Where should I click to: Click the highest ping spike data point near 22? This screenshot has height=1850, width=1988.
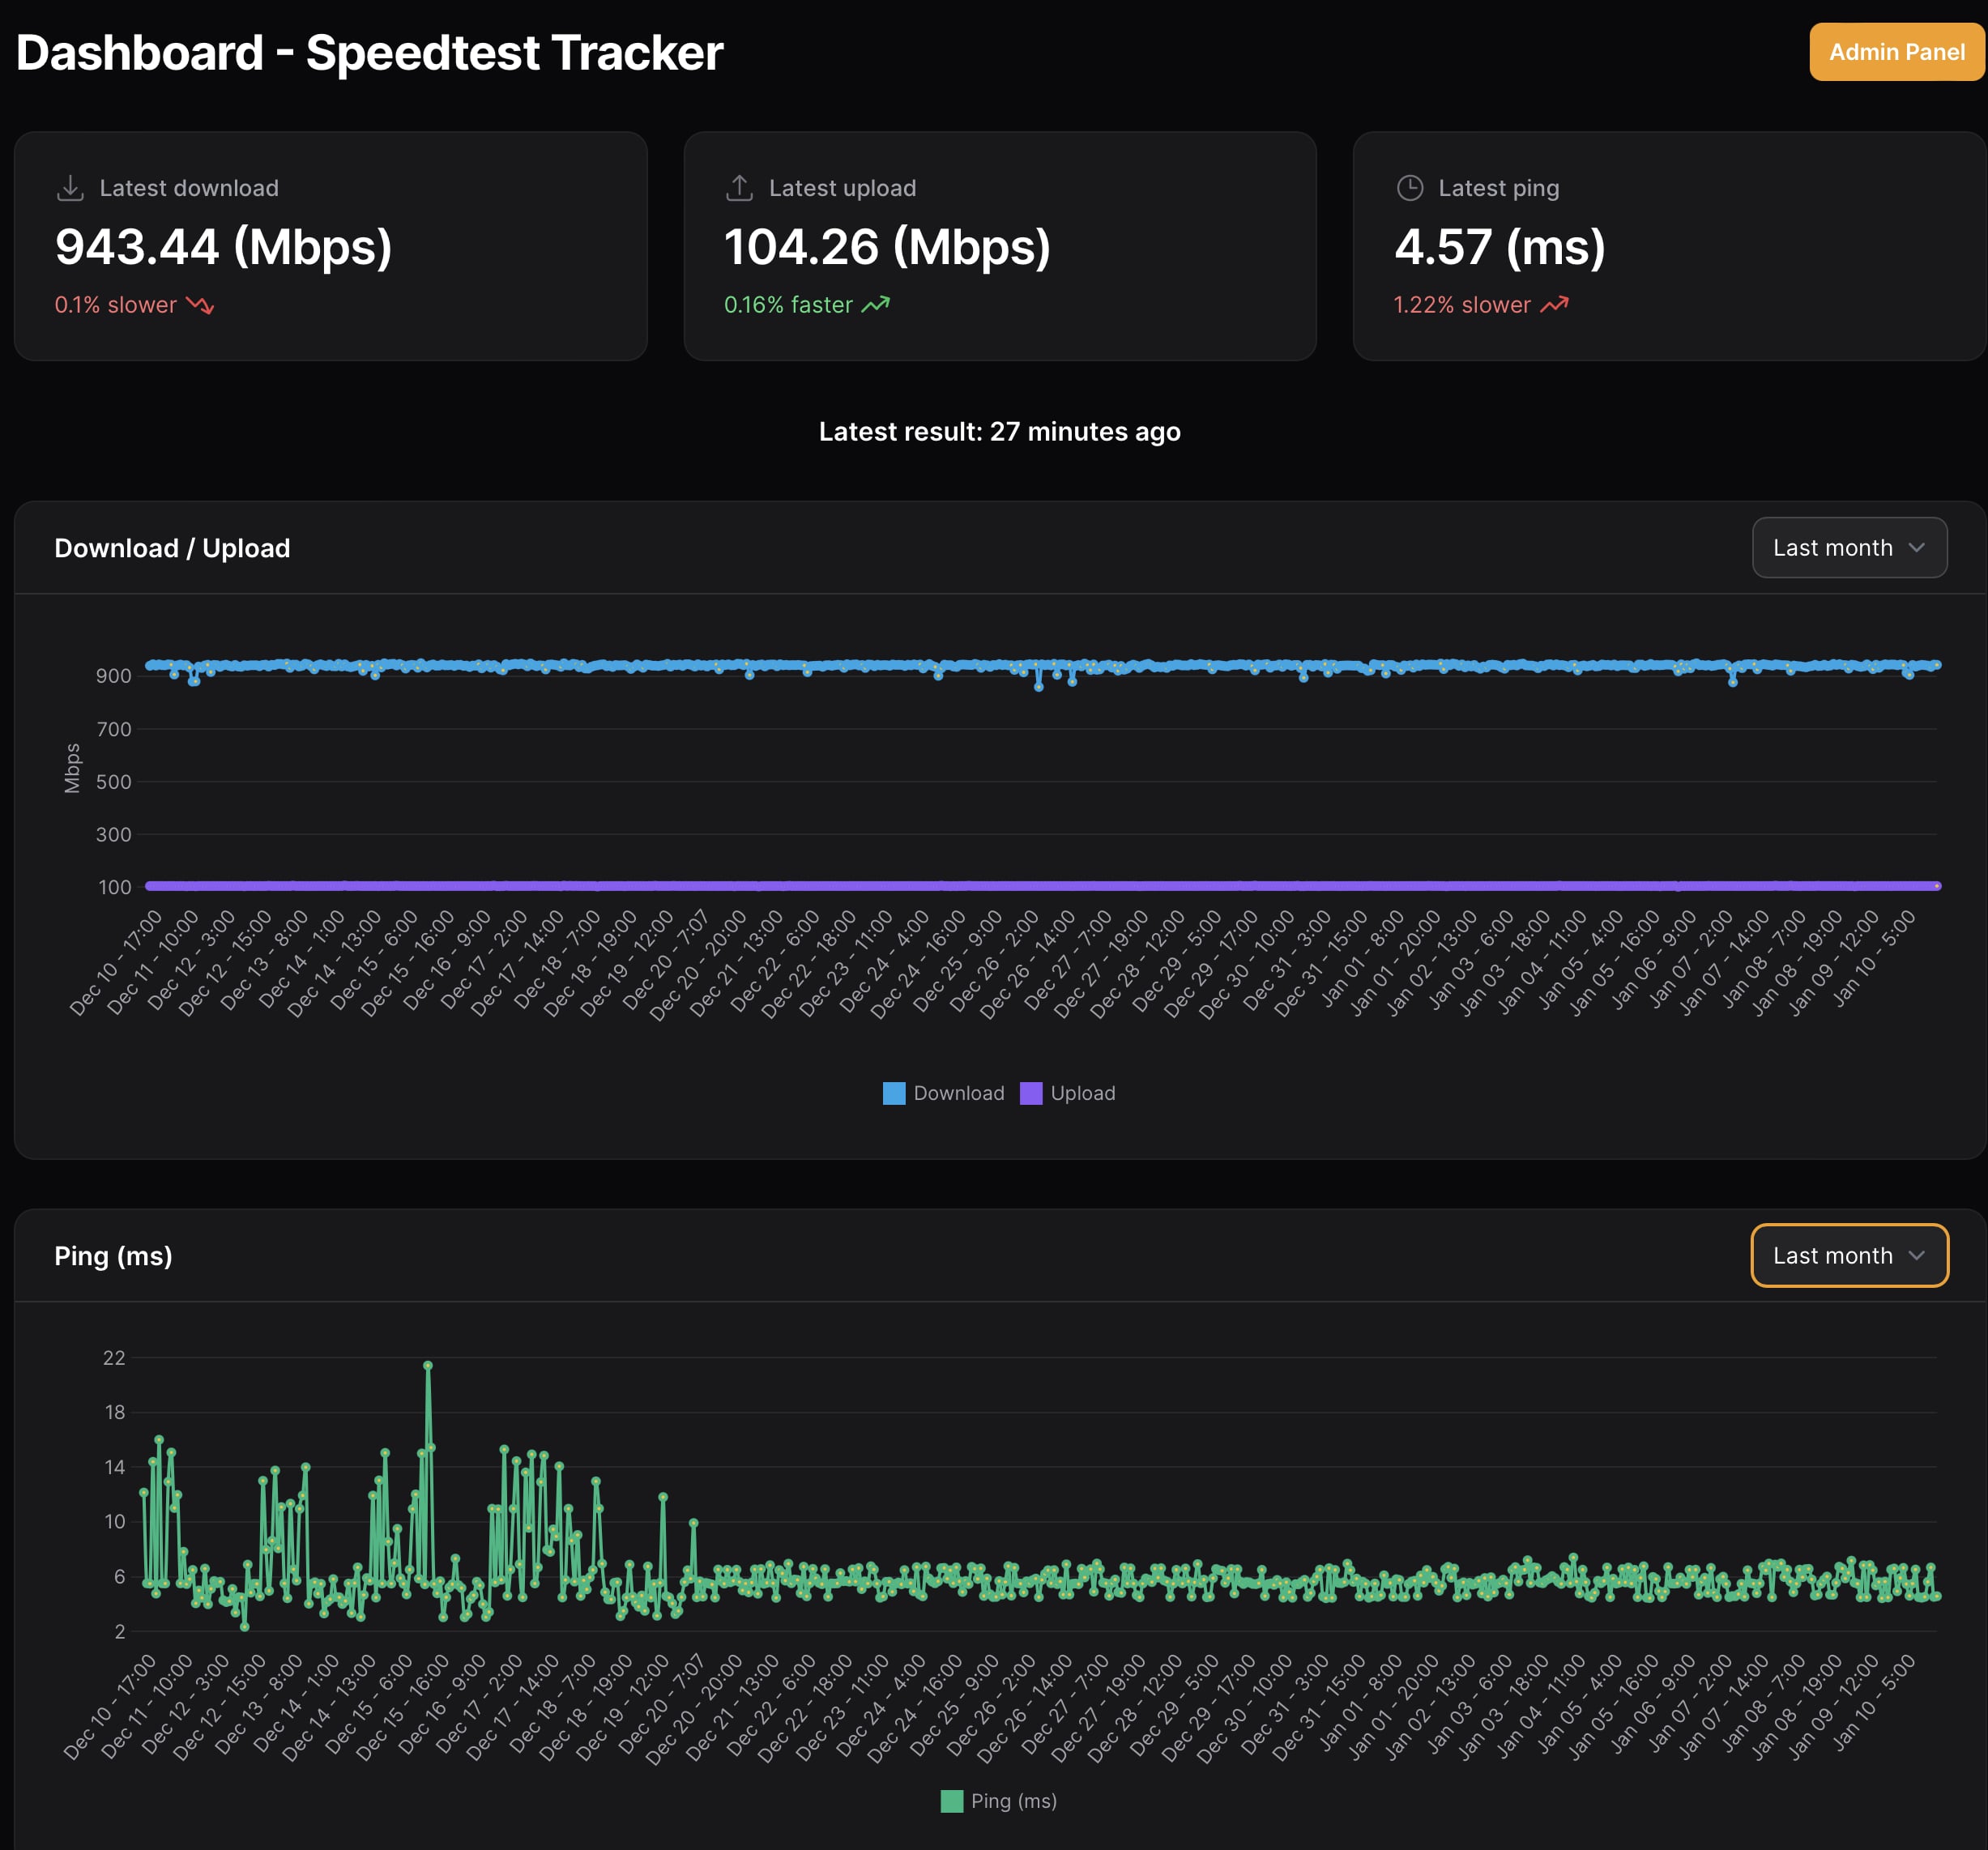tap(428, 1365)
